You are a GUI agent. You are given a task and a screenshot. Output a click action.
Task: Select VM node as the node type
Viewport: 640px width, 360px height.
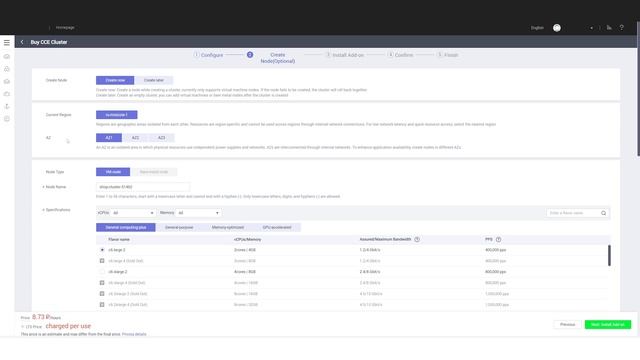(113, 172)
